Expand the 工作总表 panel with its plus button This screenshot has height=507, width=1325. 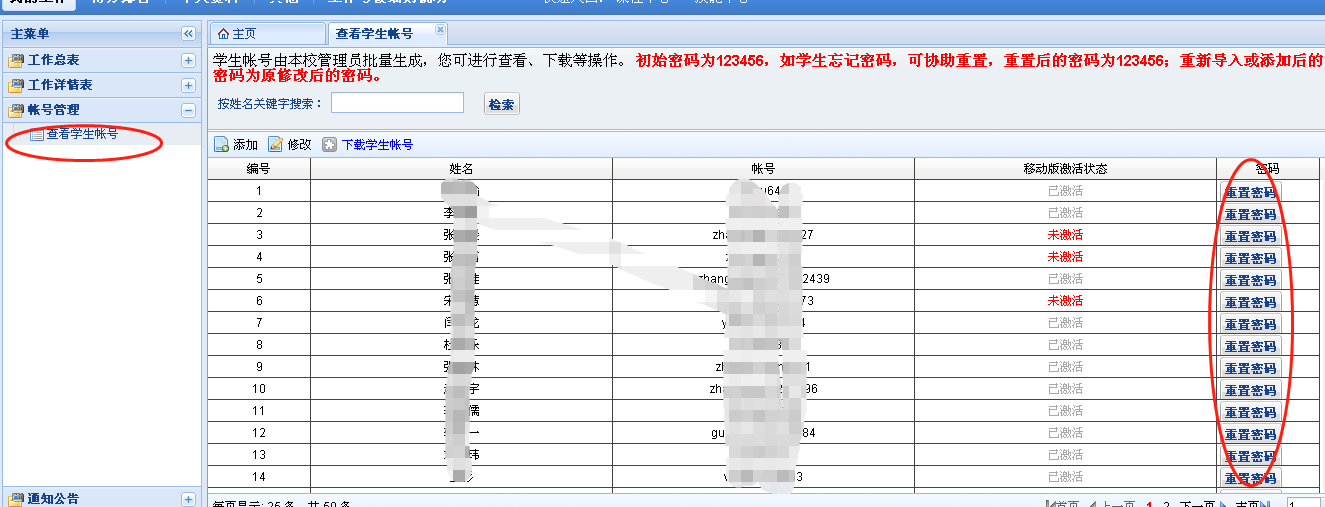[188, 60]
